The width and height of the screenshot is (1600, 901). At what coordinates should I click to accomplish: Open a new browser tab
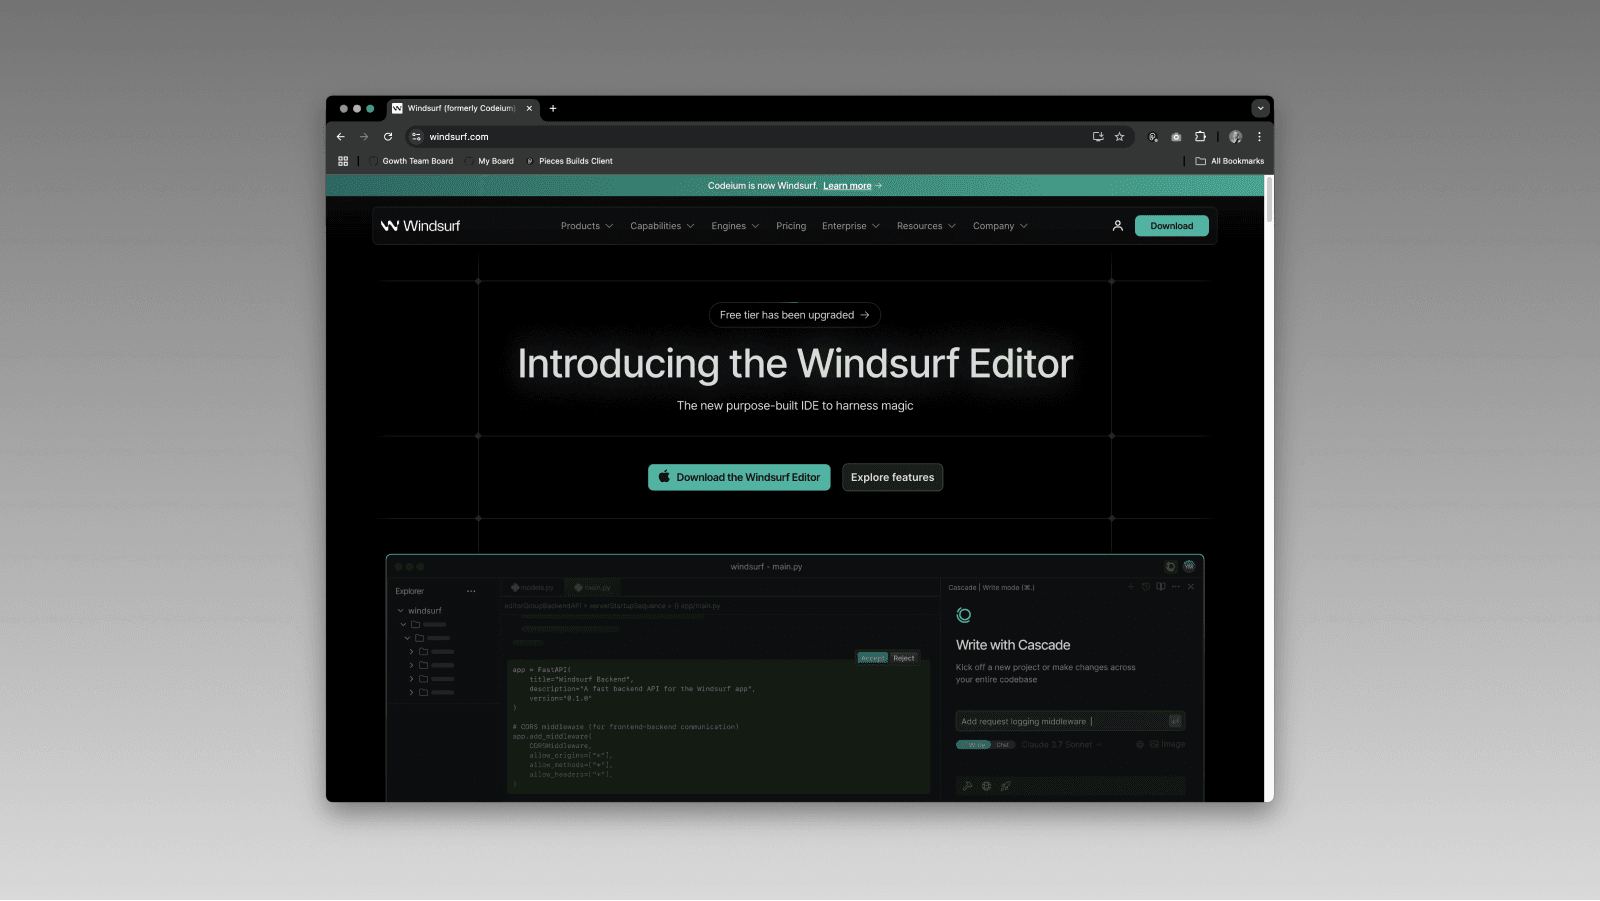point(553,108)
